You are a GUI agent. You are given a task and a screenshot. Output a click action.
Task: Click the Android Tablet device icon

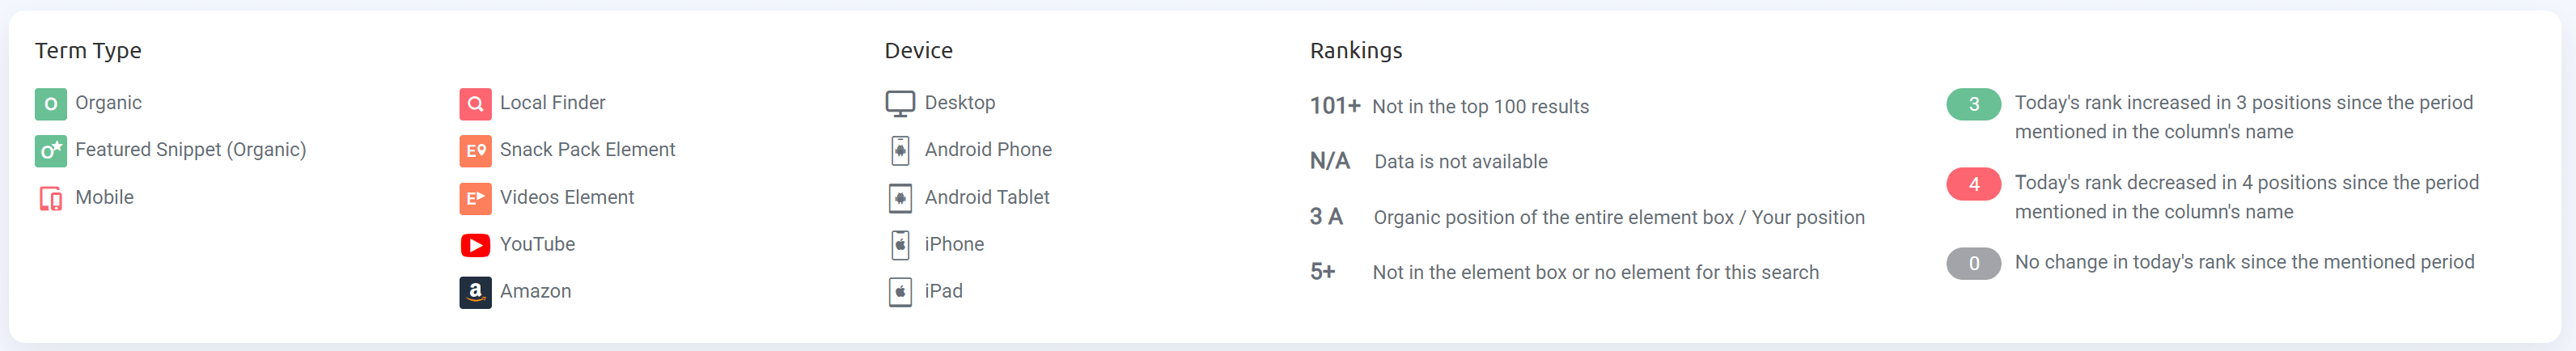(900, 198)
